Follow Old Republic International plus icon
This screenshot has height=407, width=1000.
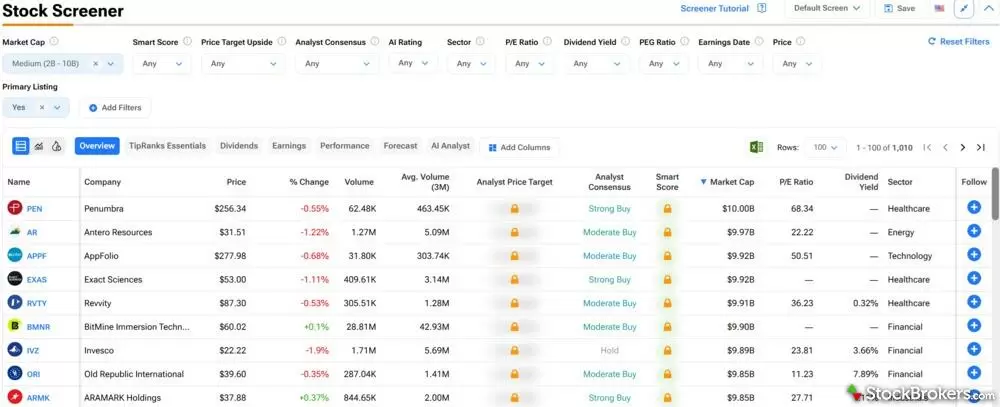pyautogui.click(x=974, y=373)
